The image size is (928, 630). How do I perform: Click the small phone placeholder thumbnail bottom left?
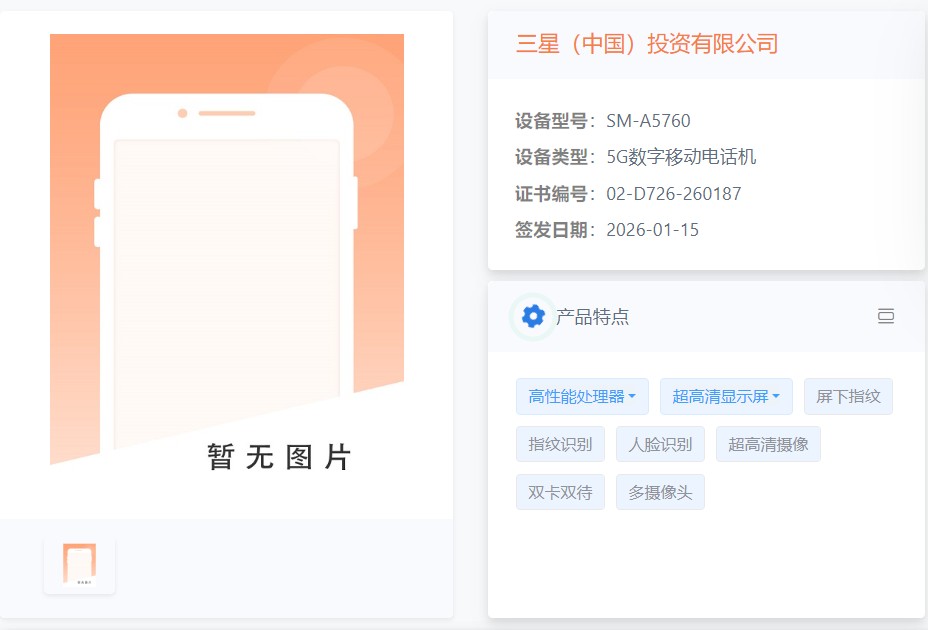(78, 564)
